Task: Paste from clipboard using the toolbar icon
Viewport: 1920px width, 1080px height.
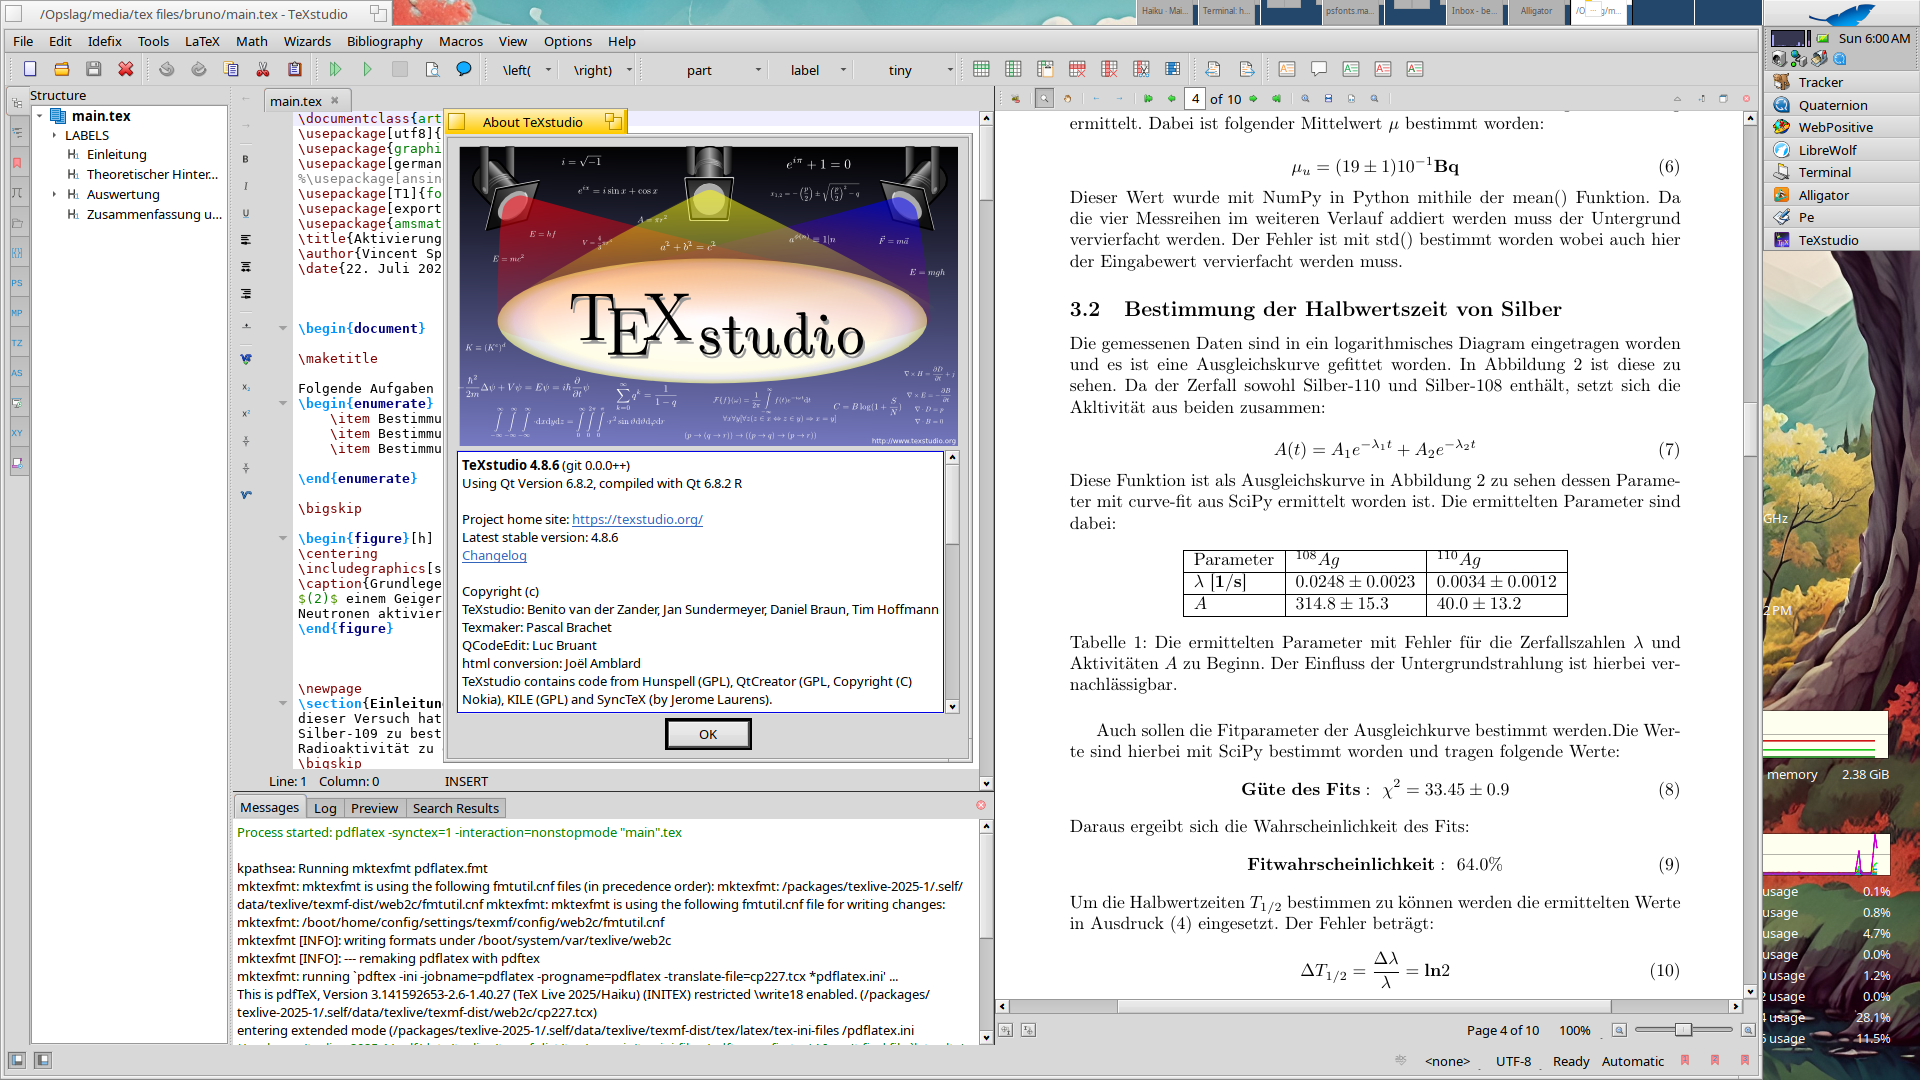Action: coord(295,69)
